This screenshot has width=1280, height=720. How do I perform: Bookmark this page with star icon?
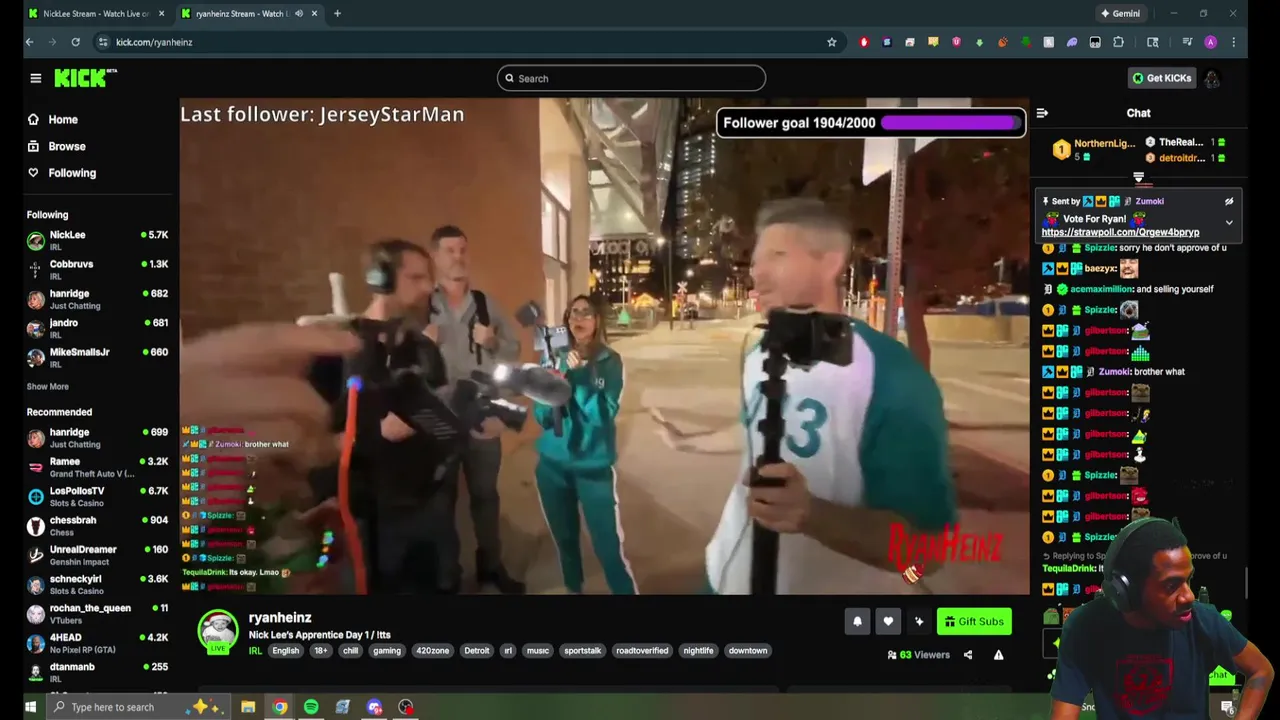[831, 42]
